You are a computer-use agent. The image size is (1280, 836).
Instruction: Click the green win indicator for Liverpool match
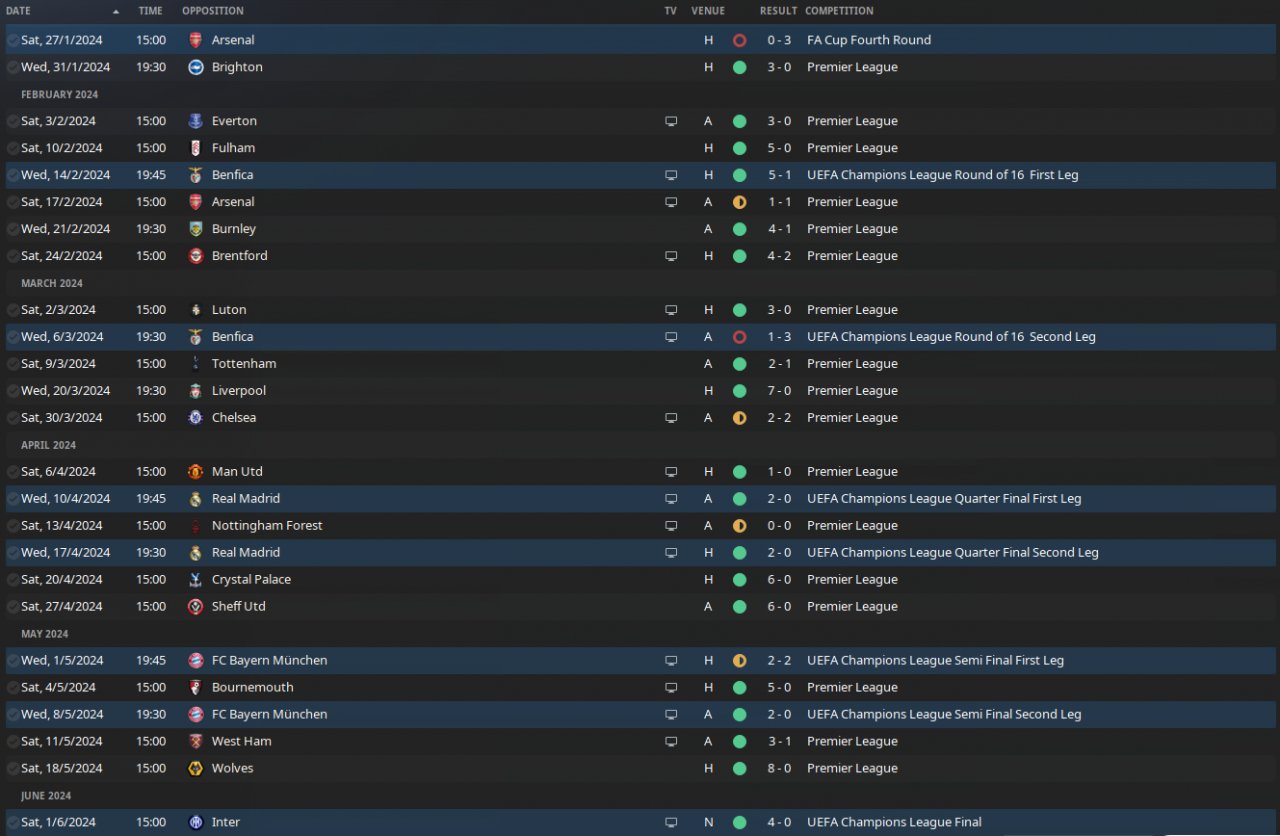739,391
